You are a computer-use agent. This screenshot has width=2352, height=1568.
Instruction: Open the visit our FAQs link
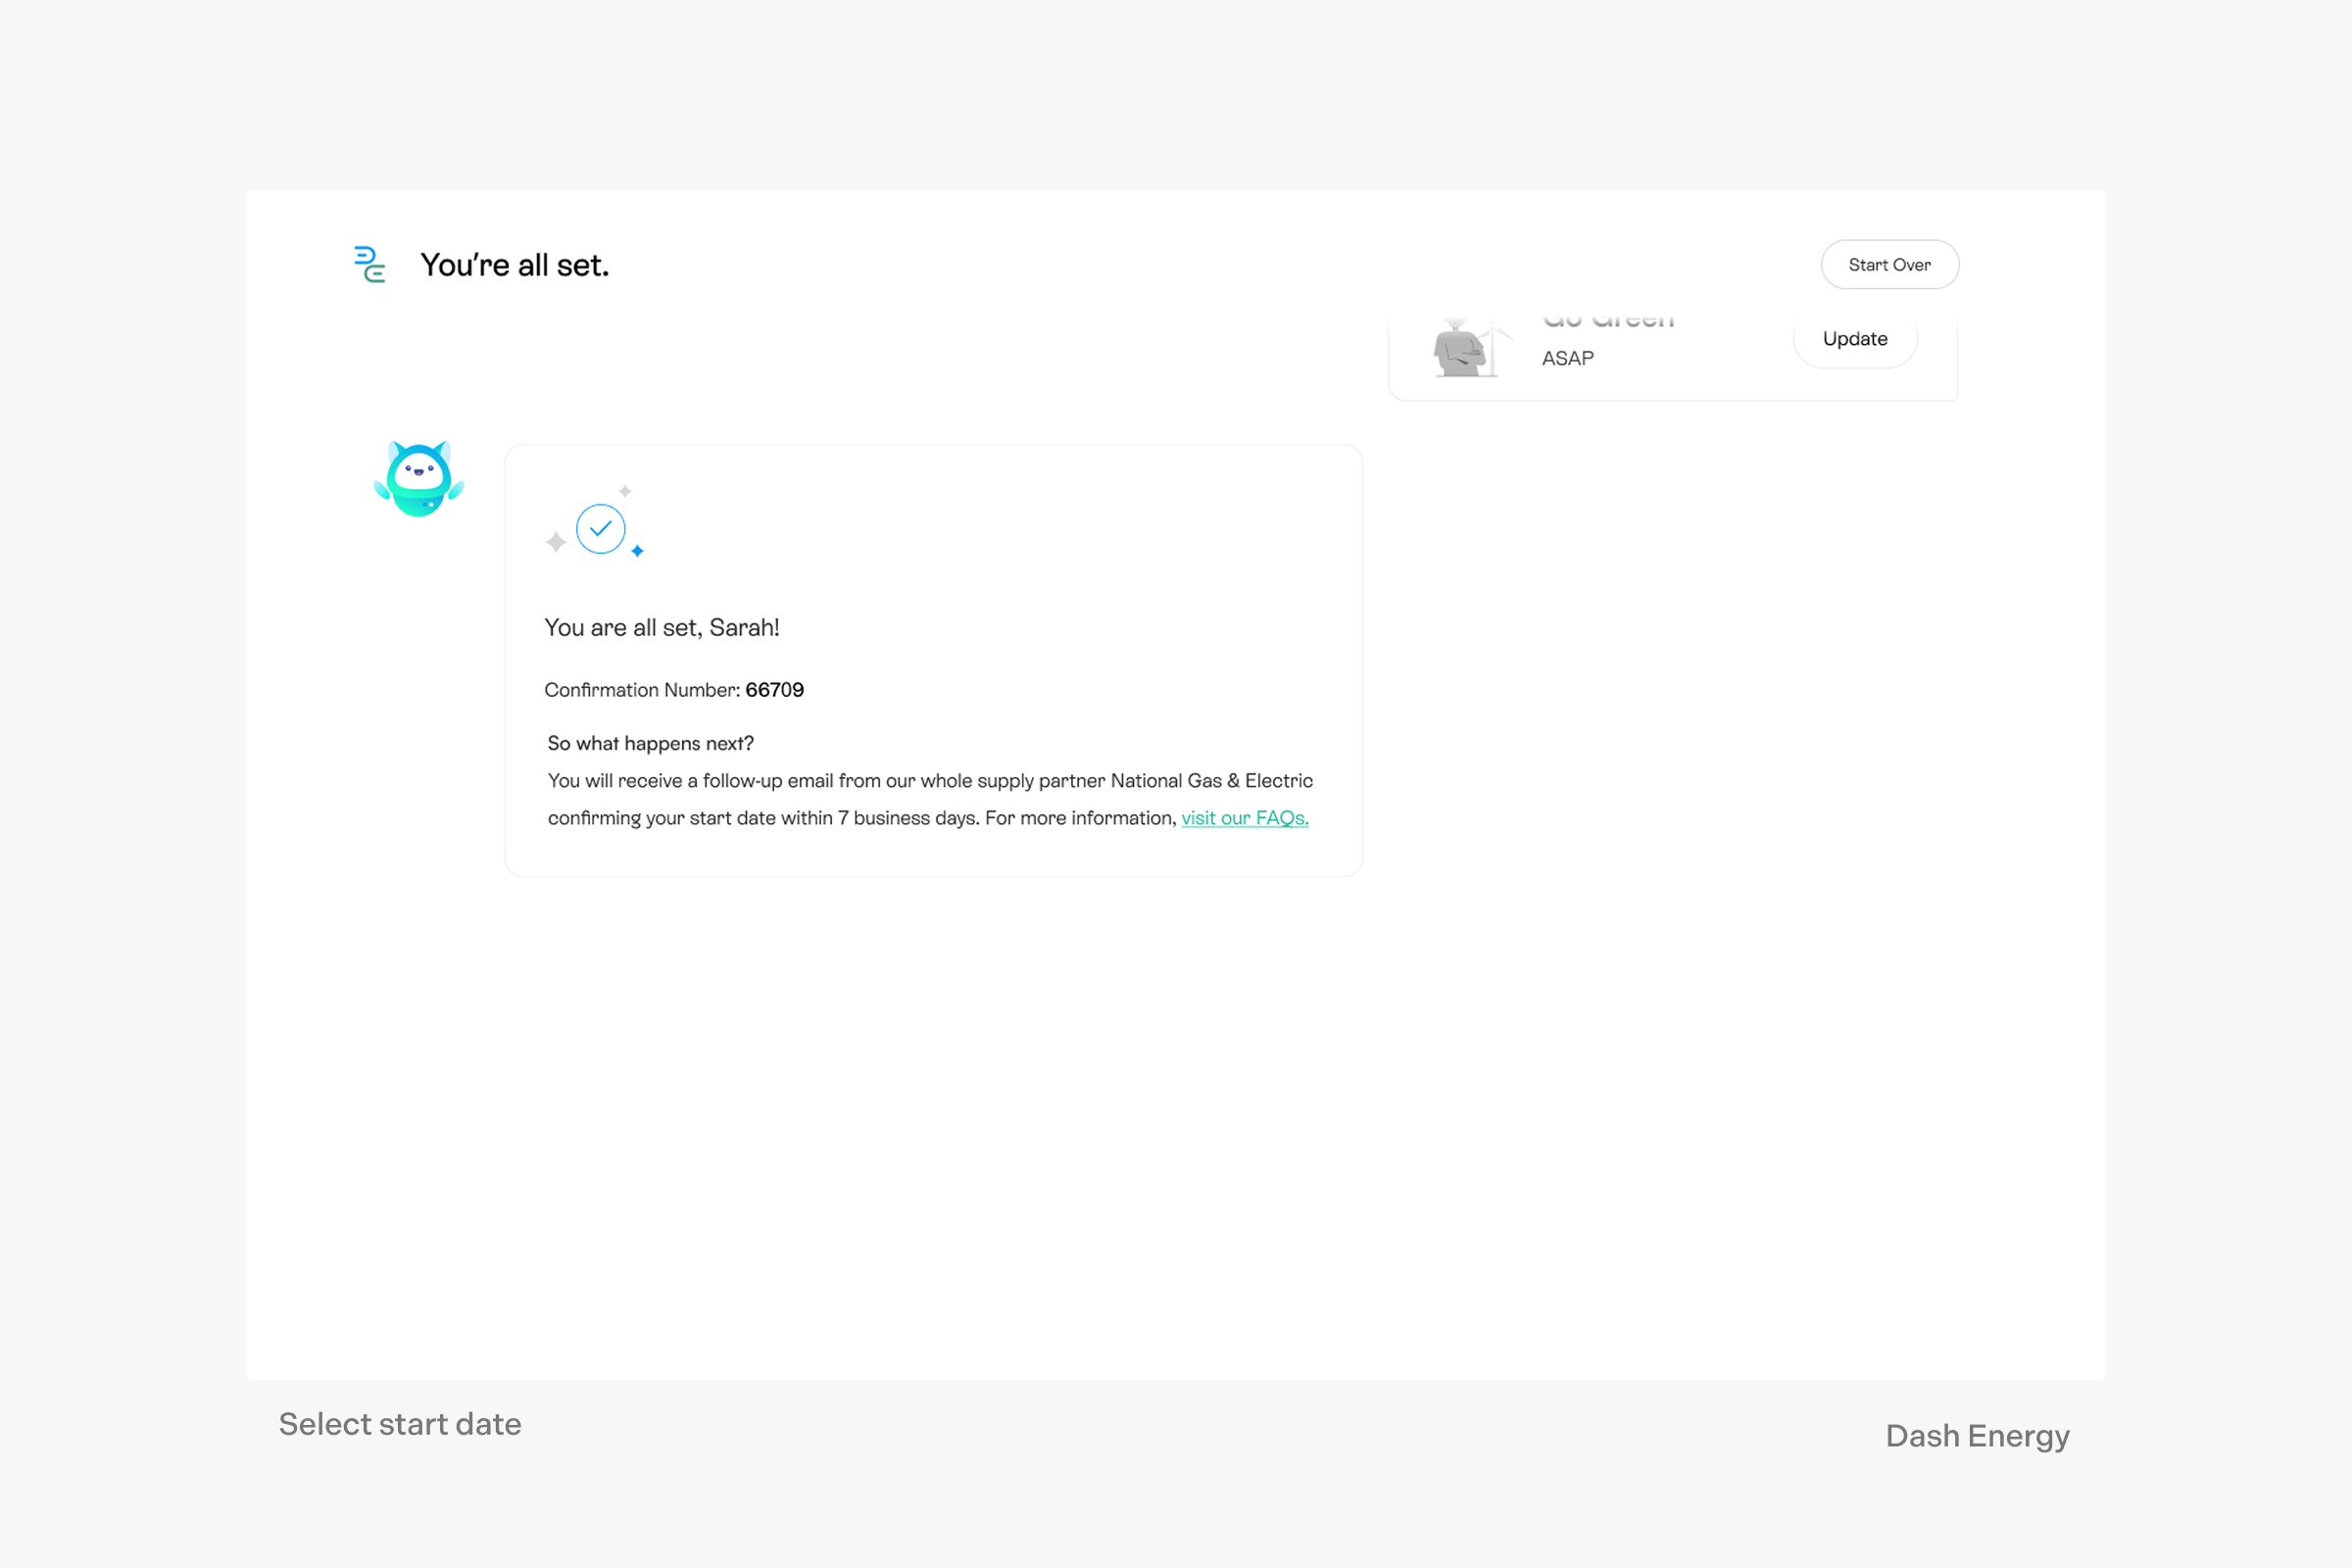pyautogui.click(x=1245, y=818)
